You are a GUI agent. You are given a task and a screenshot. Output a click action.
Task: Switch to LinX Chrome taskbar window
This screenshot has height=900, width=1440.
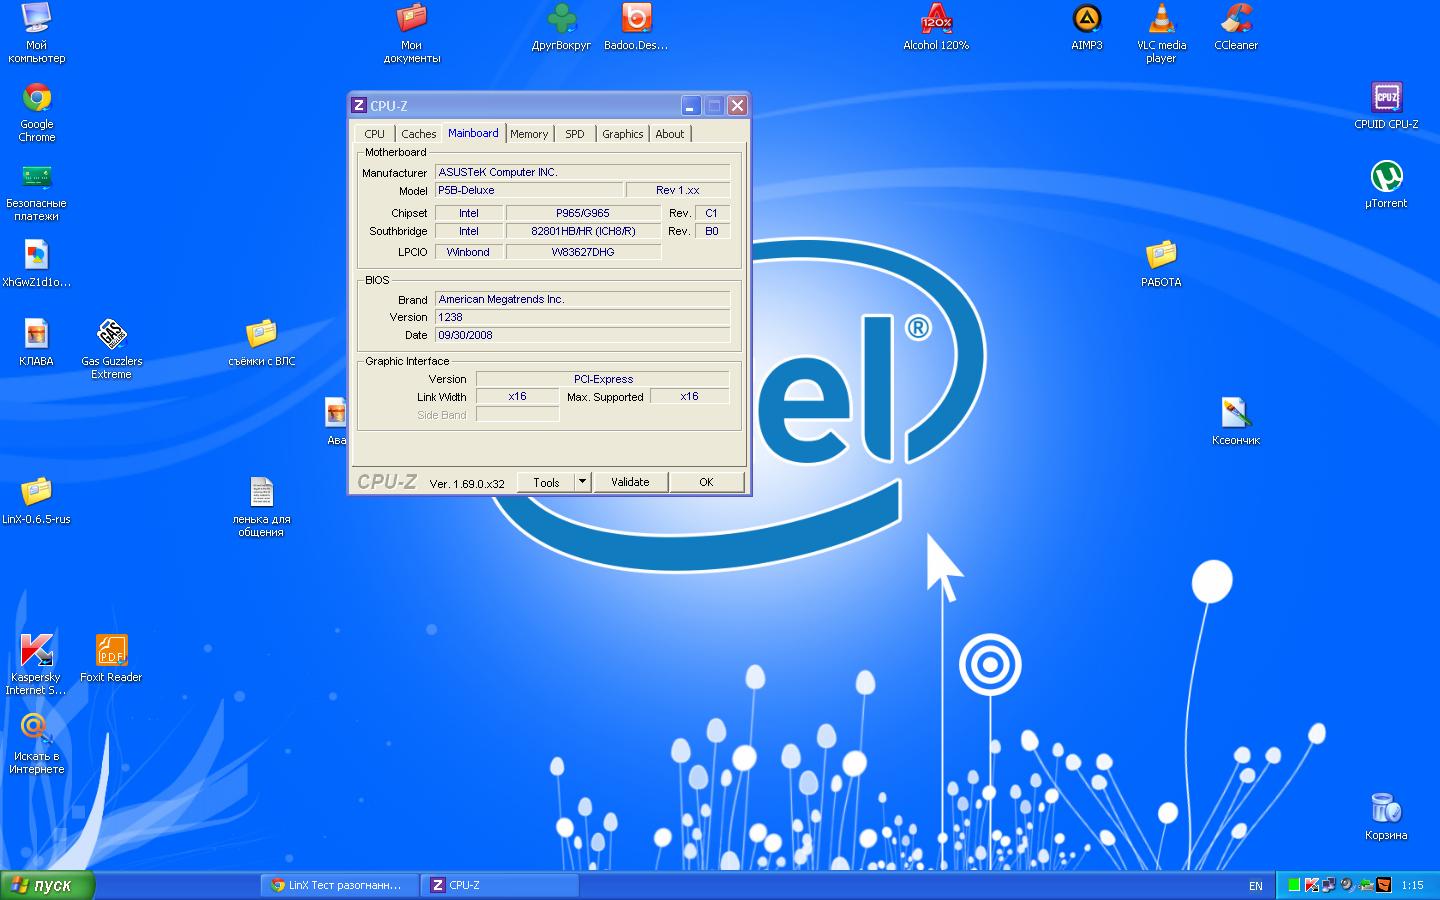tap(339, 885)
